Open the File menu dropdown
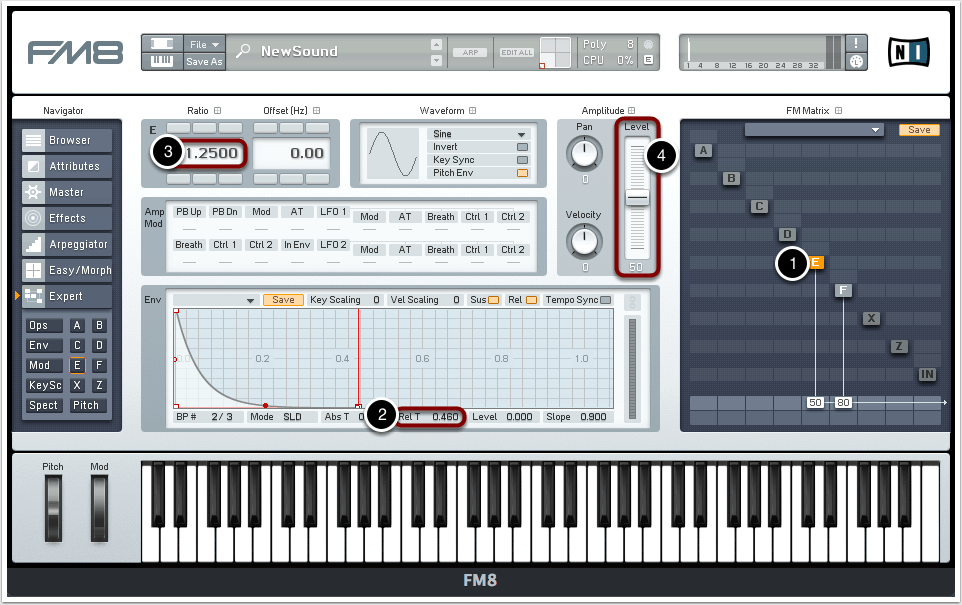 pyautogui.click(x=204, y=44)
